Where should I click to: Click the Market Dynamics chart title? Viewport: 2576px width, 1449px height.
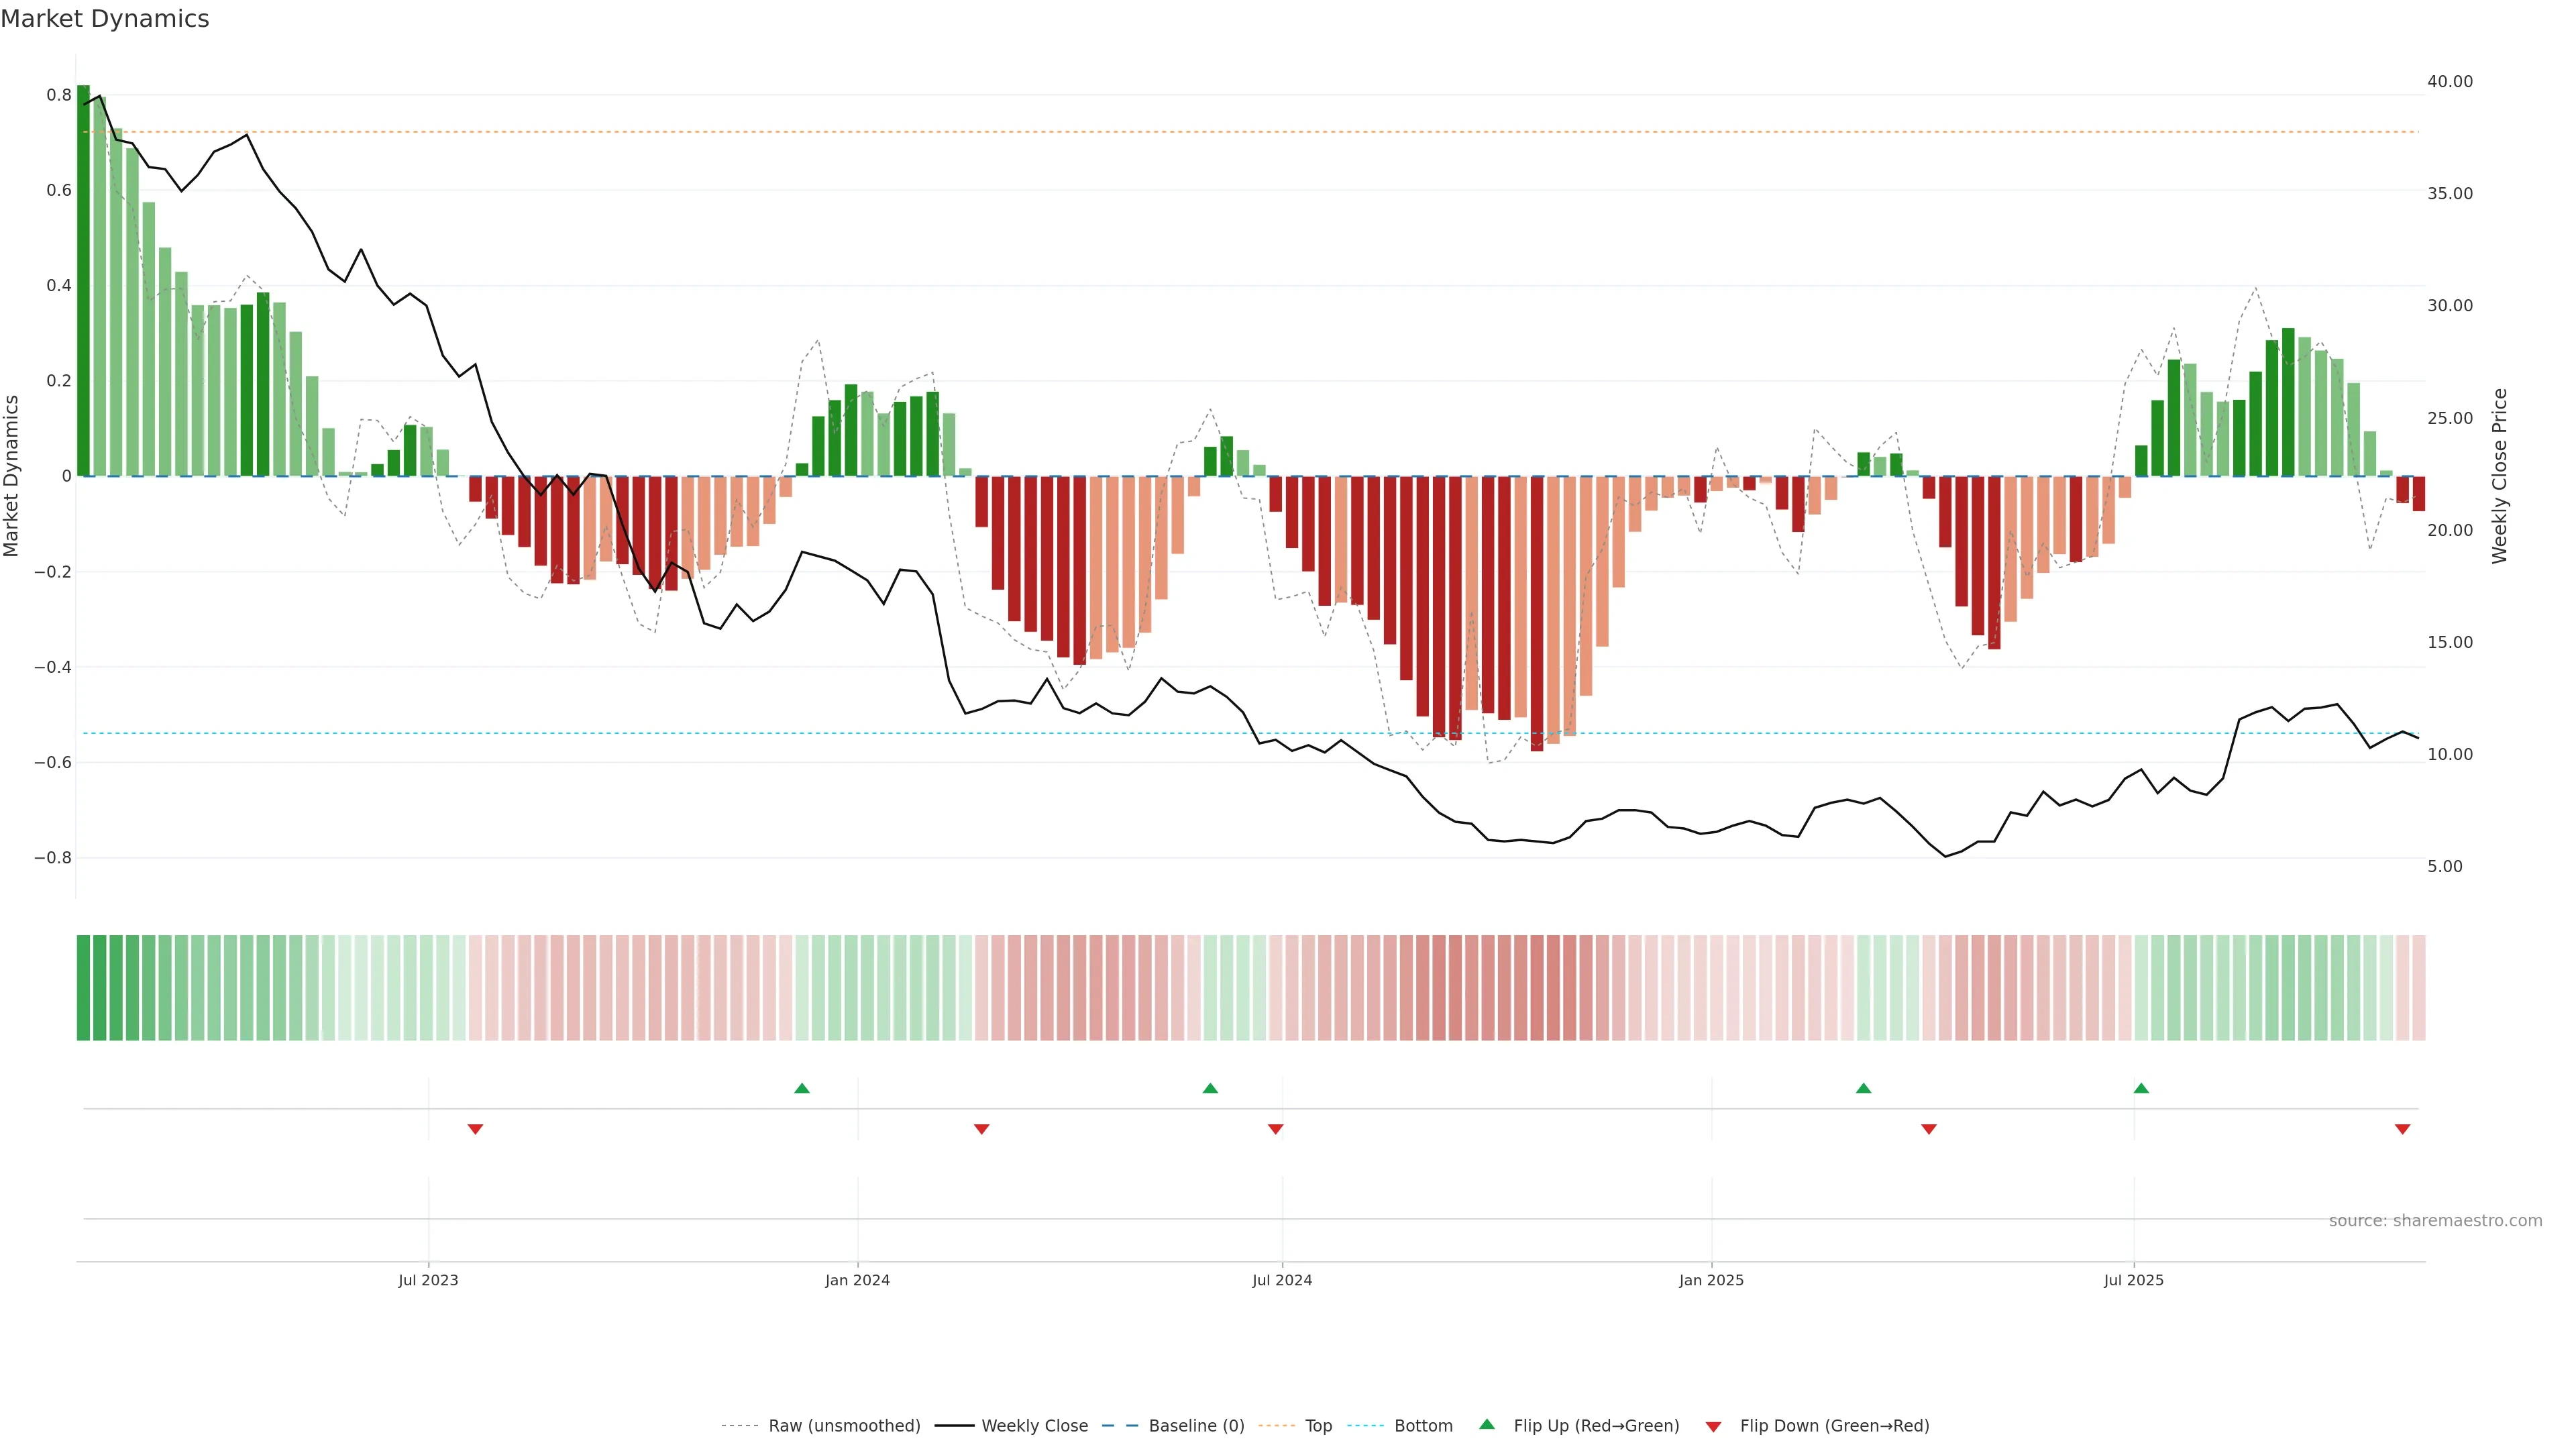click(x=105, y=19)
